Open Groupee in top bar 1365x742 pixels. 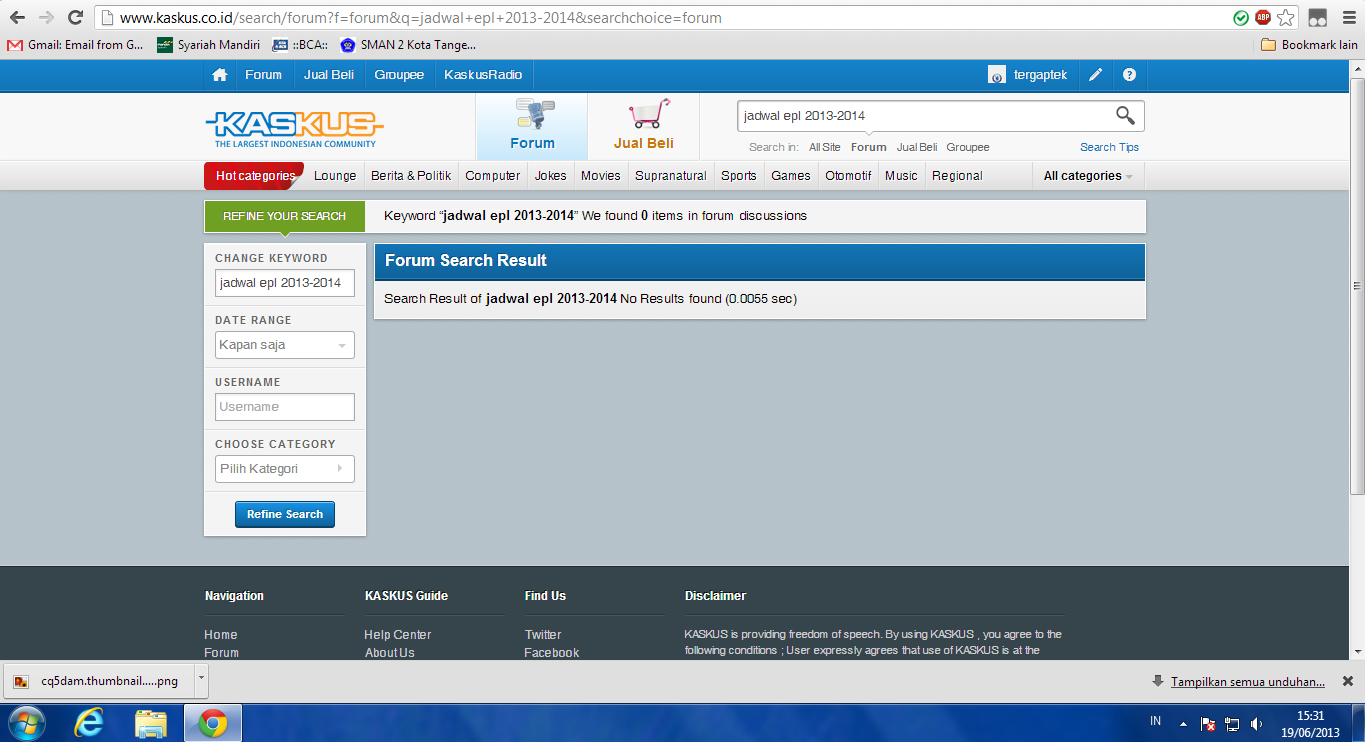point(399,75)
